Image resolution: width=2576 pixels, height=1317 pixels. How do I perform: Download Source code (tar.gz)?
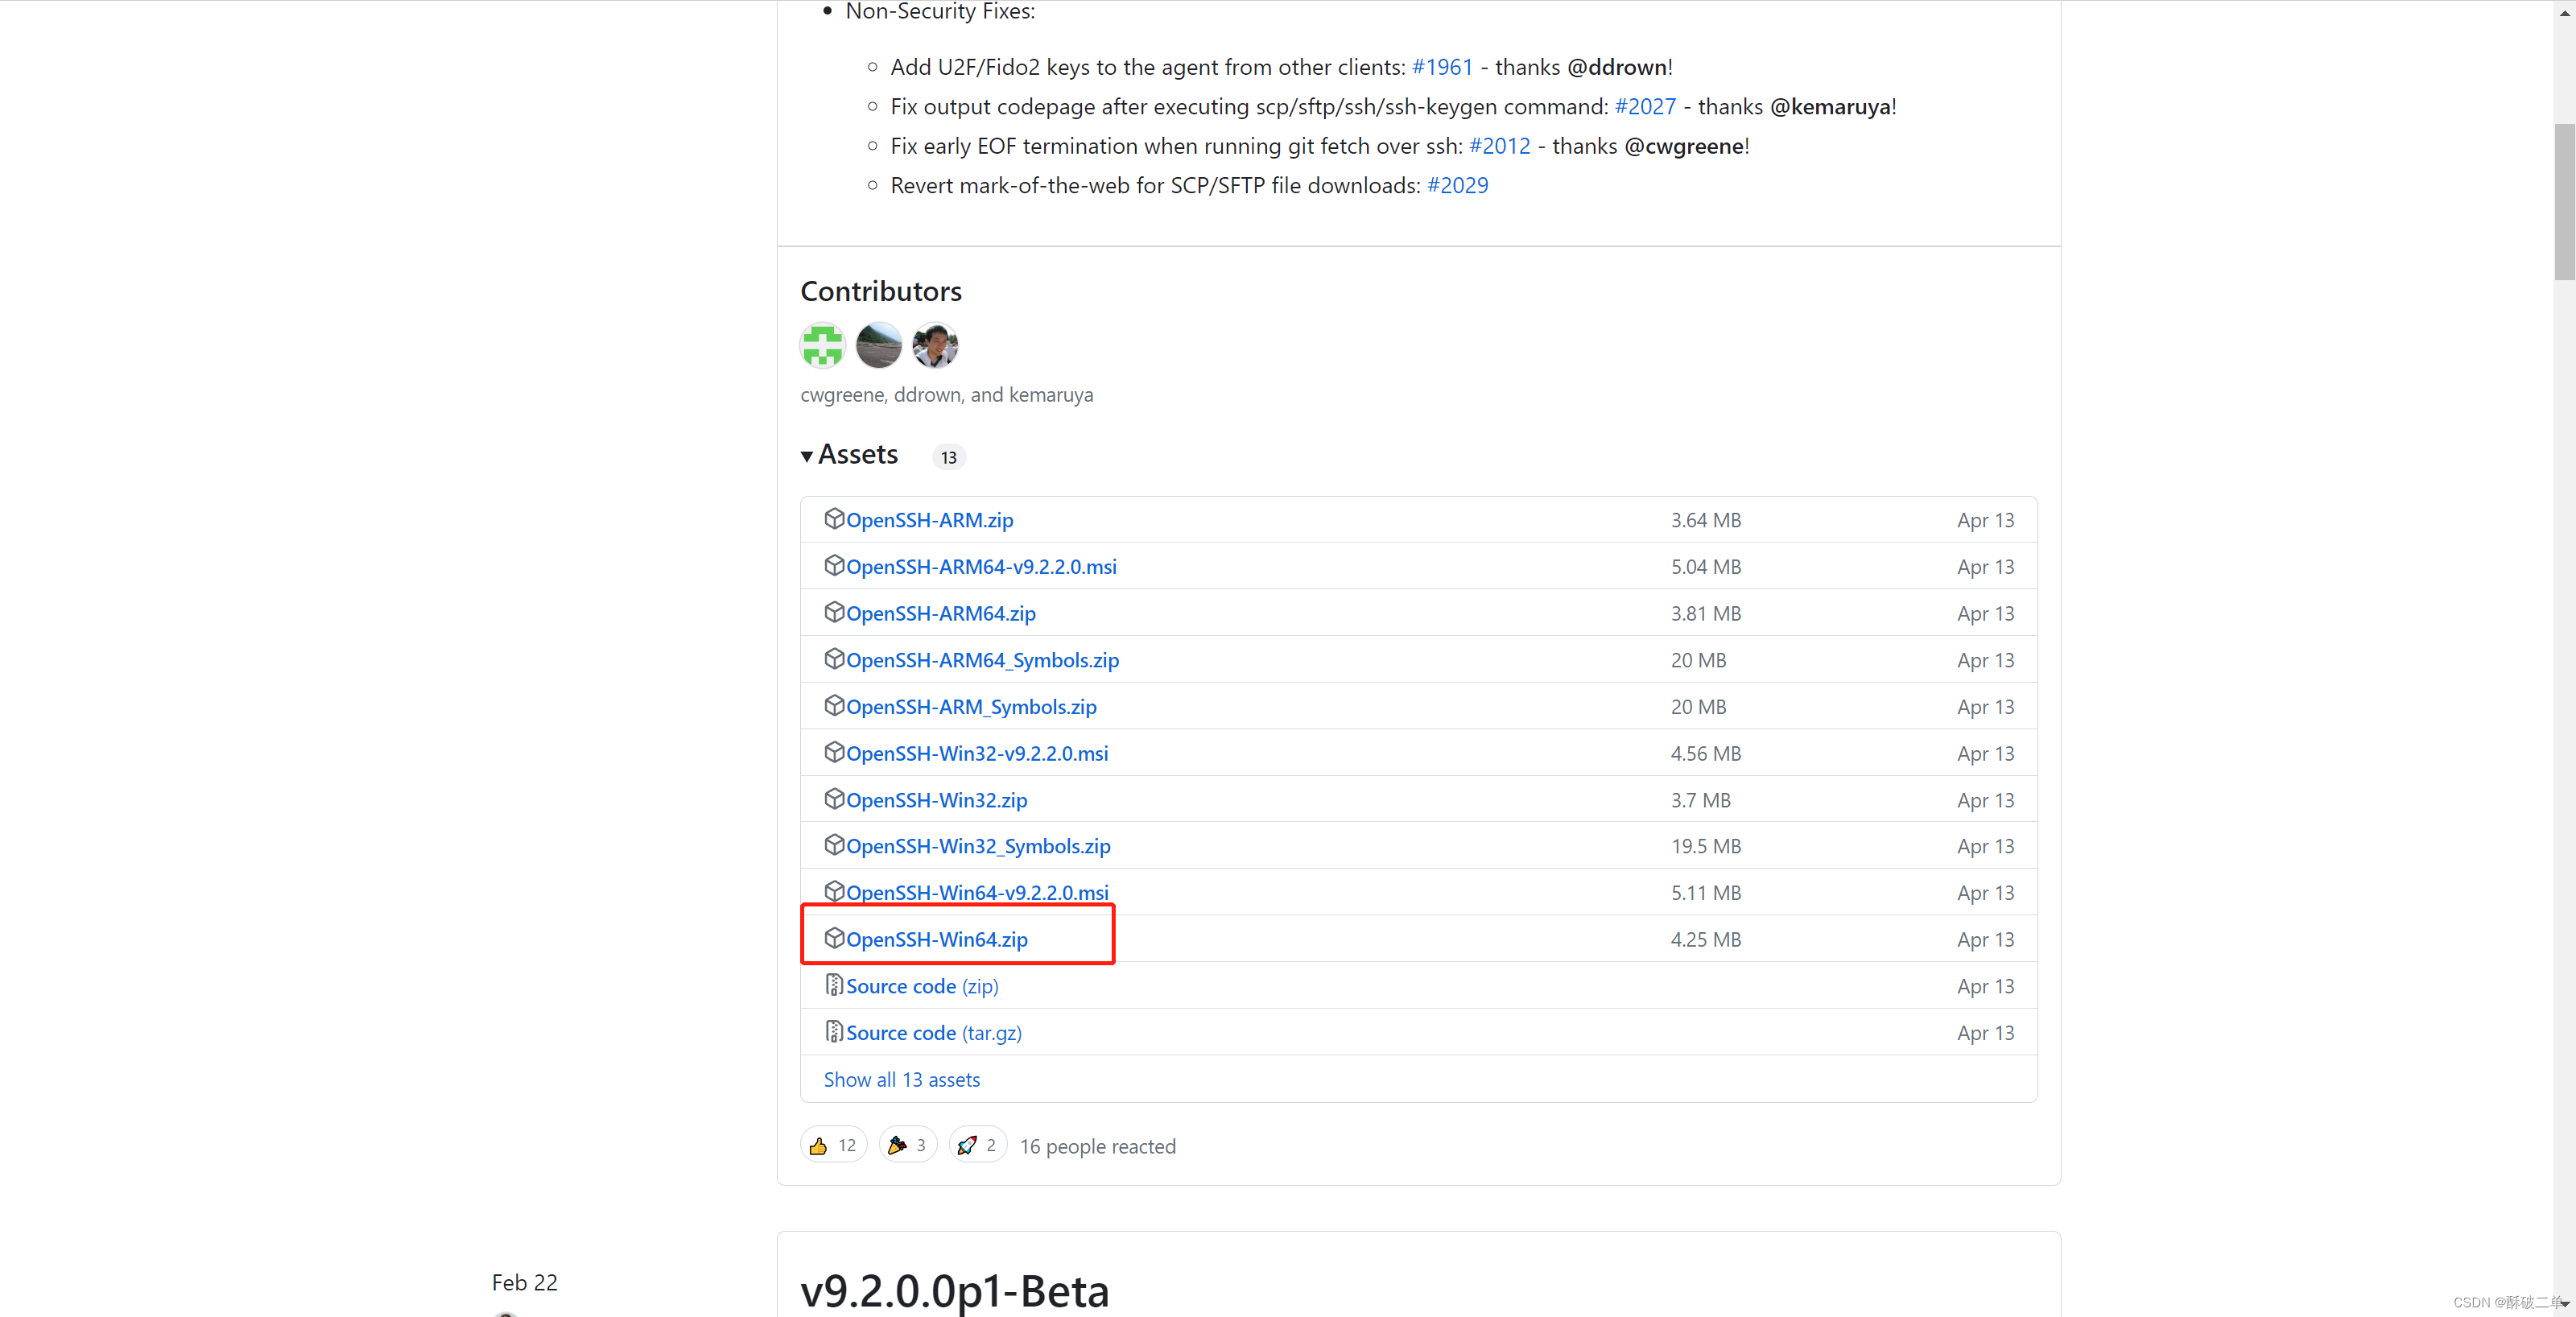[933, 1033]
